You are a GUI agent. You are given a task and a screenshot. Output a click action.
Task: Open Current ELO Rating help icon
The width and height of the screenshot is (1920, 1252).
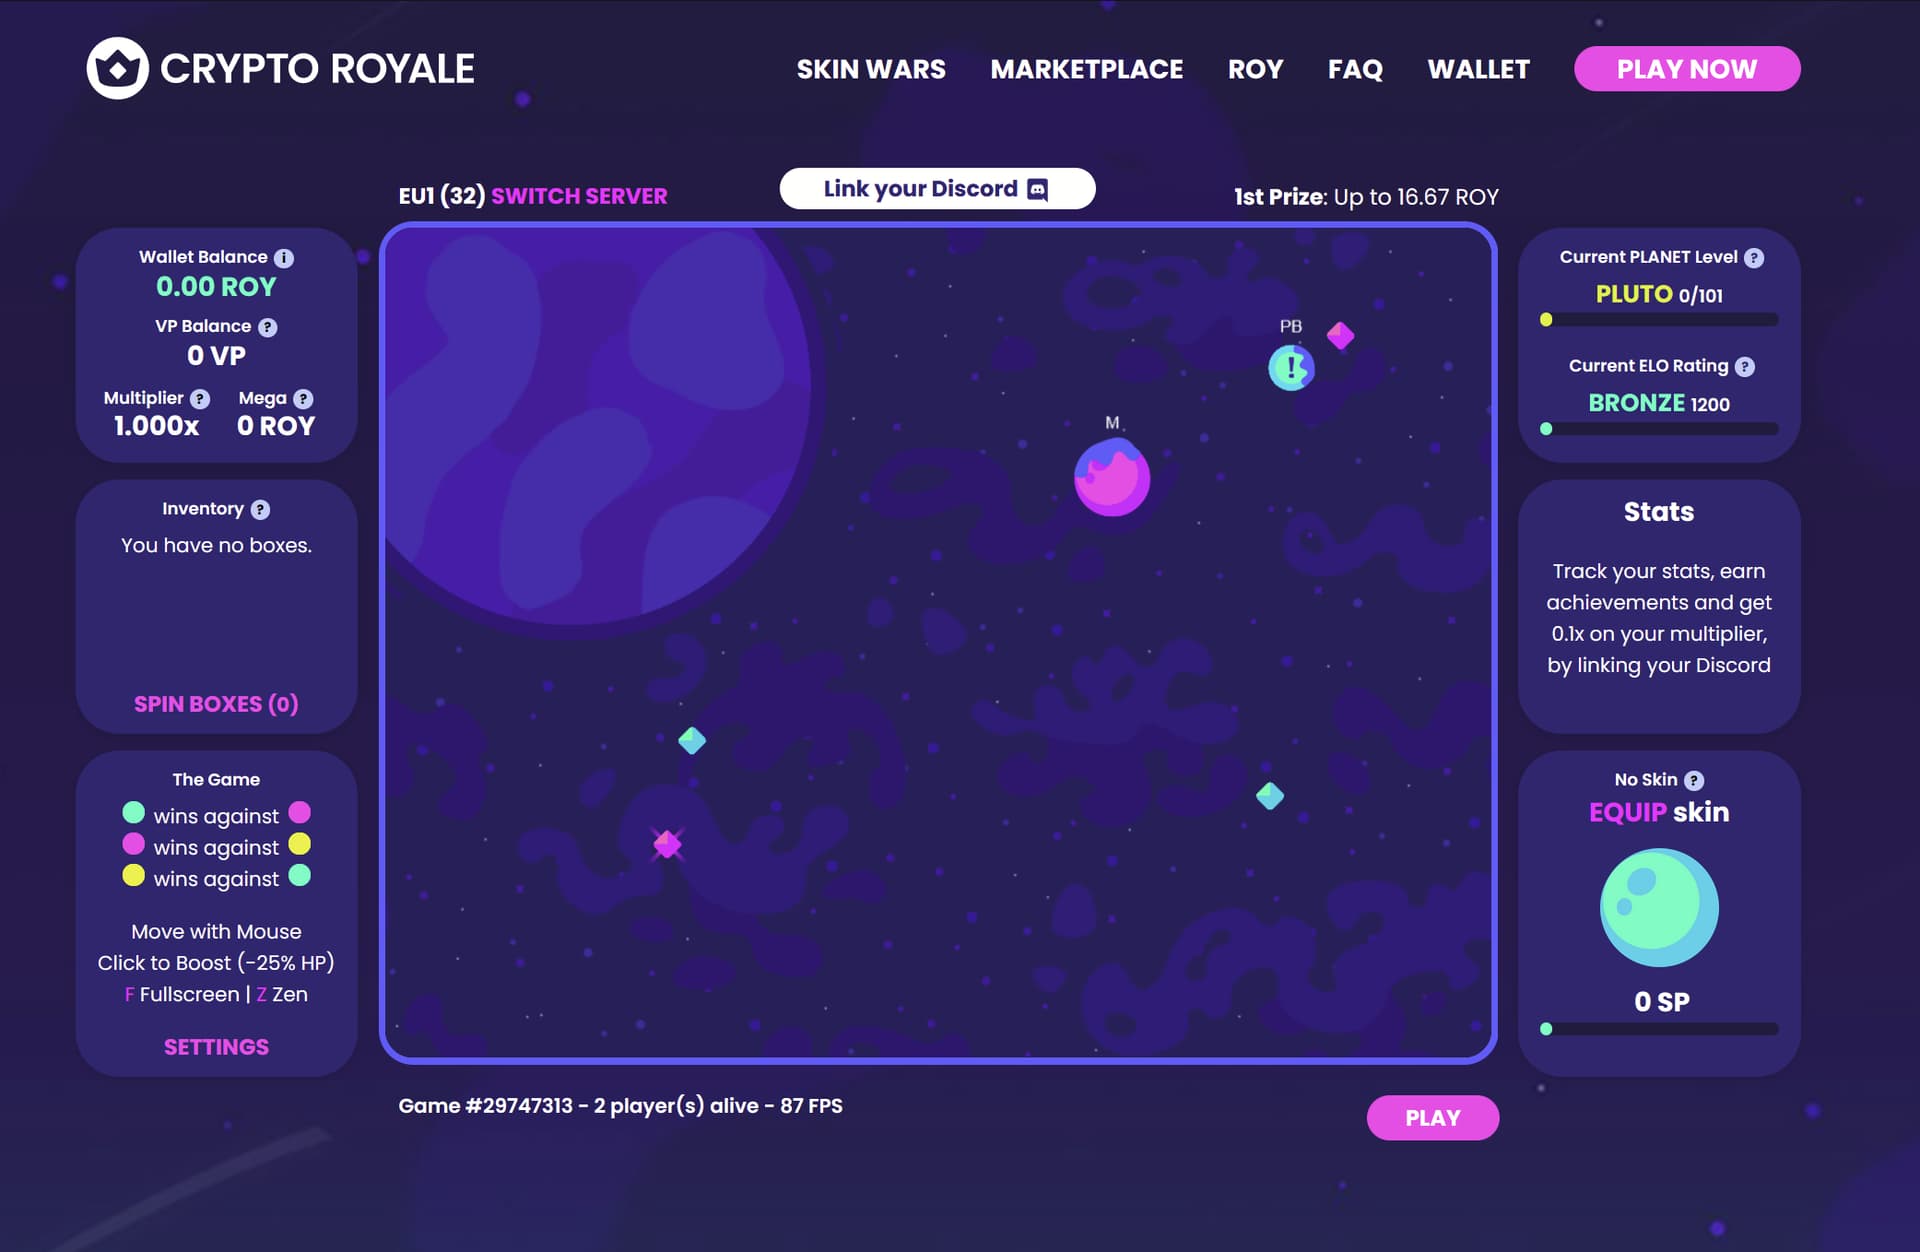point(1745,367)
